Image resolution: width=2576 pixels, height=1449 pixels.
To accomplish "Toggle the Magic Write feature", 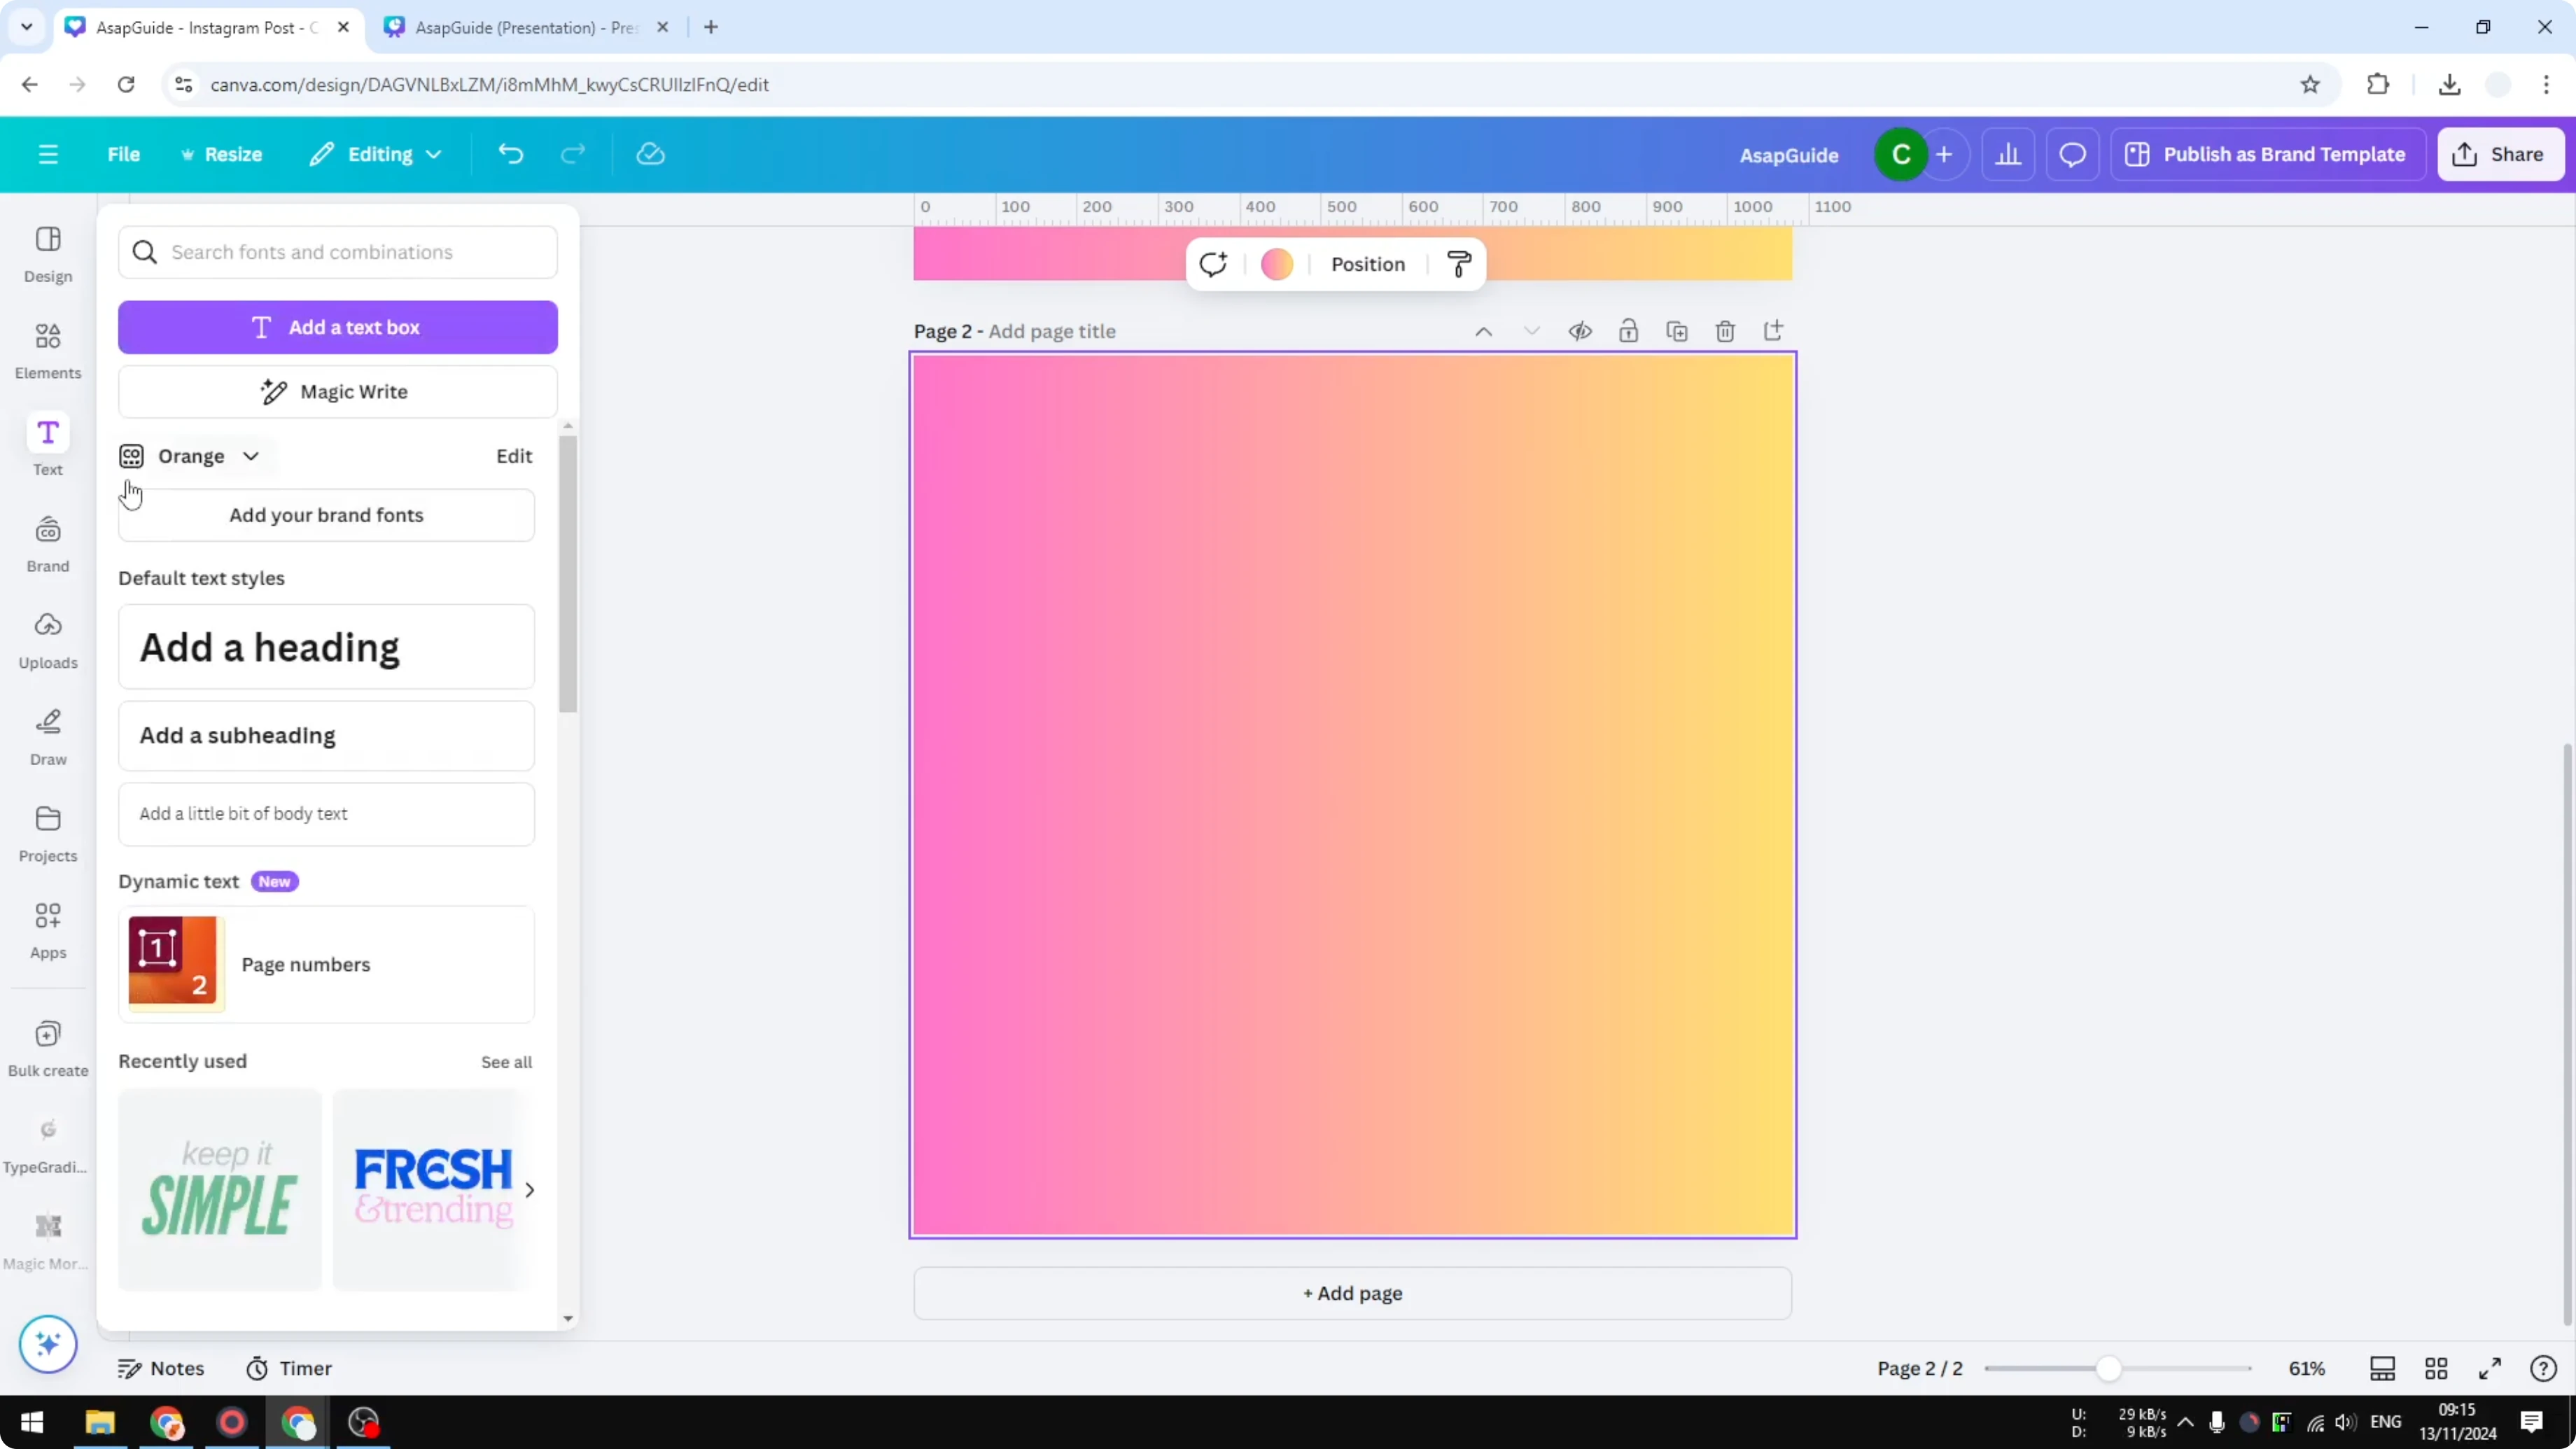I will coord(337,391).
